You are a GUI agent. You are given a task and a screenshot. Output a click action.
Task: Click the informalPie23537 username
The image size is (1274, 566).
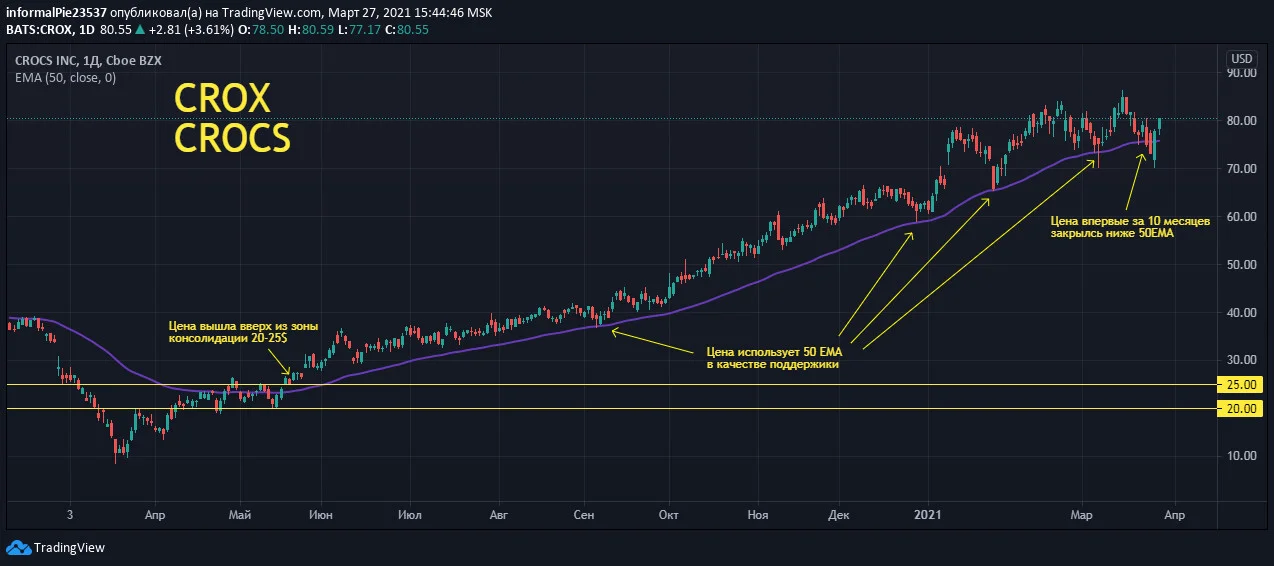[57, 13]
